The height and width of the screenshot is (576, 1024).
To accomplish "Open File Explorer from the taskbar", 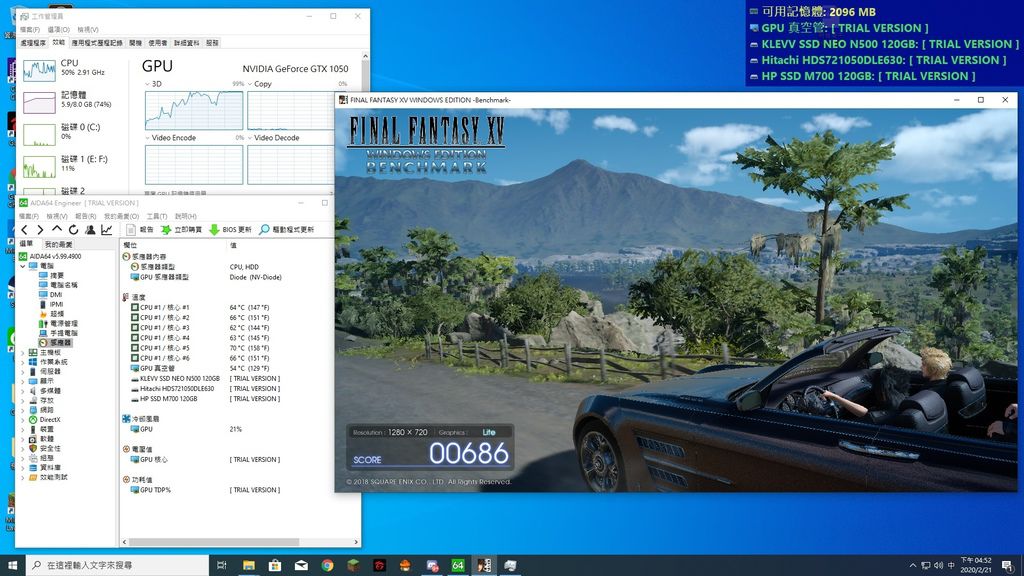I will click(249, 566).
